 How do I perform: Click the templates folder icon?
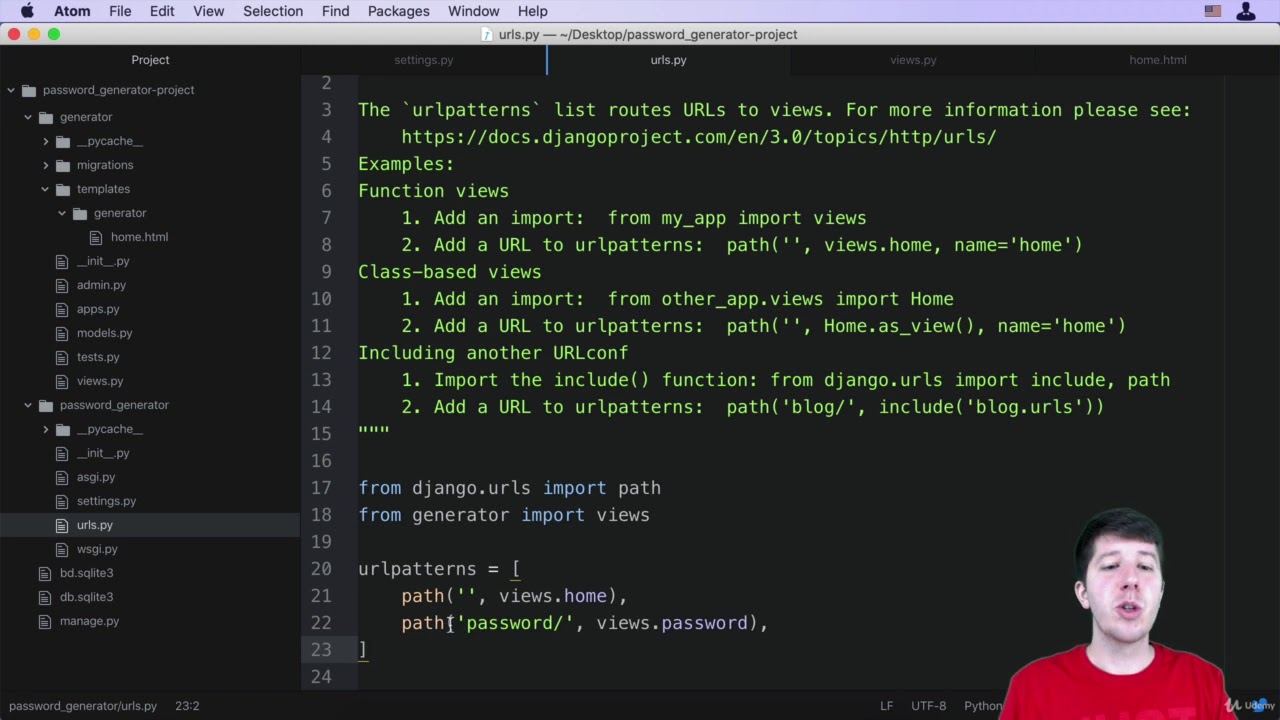pos(62,189)
